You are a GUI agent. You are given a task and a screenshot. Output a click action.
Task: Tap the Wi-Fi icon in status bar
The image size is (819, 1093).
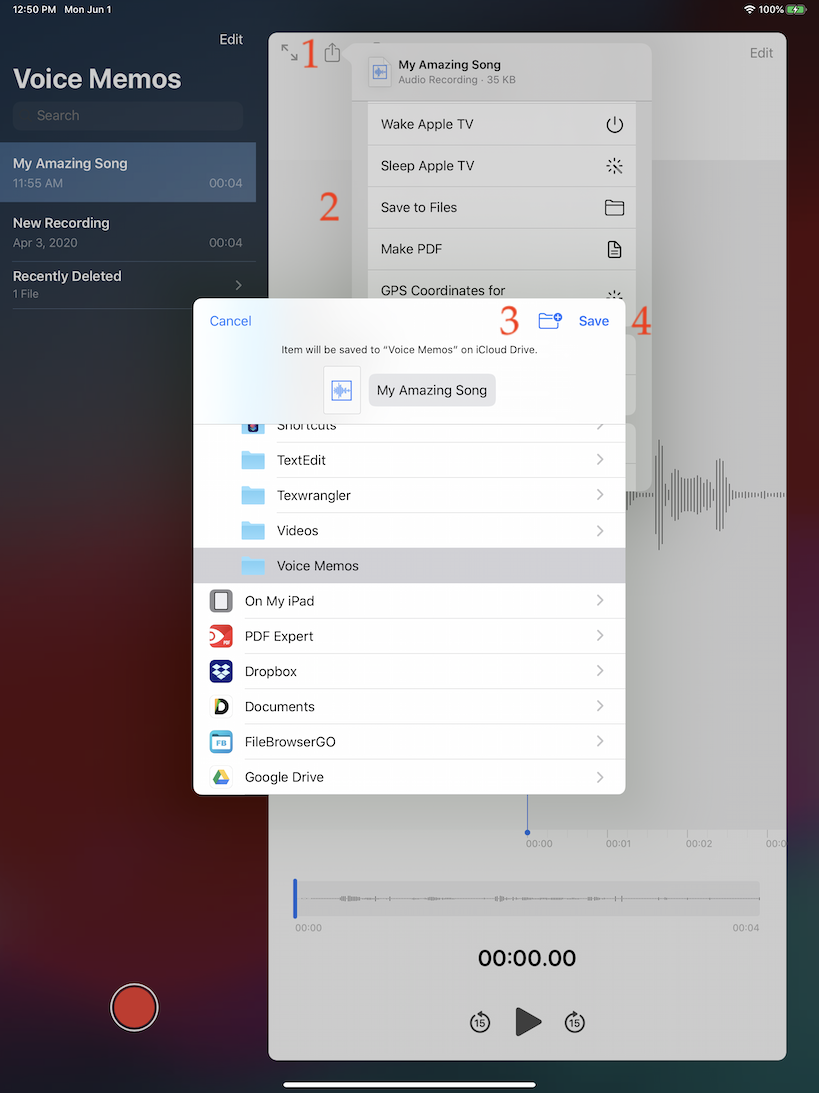click(750, 10)
